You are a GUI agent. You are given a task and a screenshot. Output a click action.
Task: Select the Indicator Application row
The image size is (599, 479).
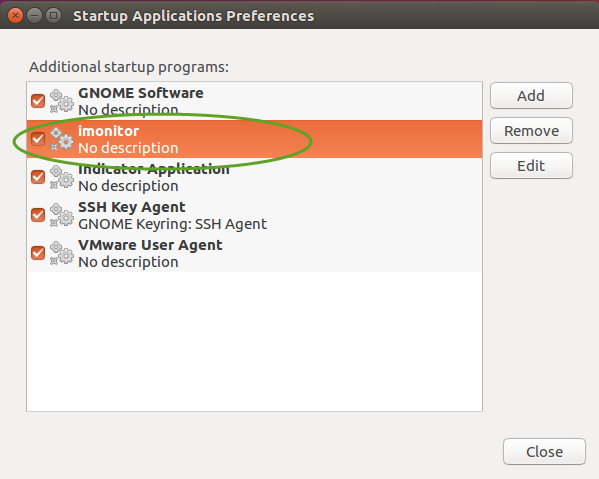pyautogui.click(x=254, y=177)
